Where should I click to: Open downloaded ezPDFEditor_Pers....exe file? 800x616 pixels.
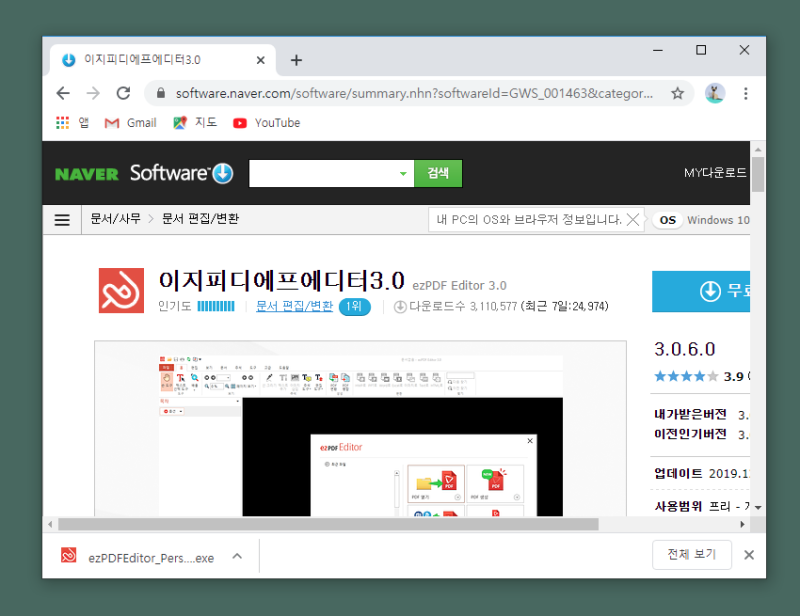(x=138, y=557)
